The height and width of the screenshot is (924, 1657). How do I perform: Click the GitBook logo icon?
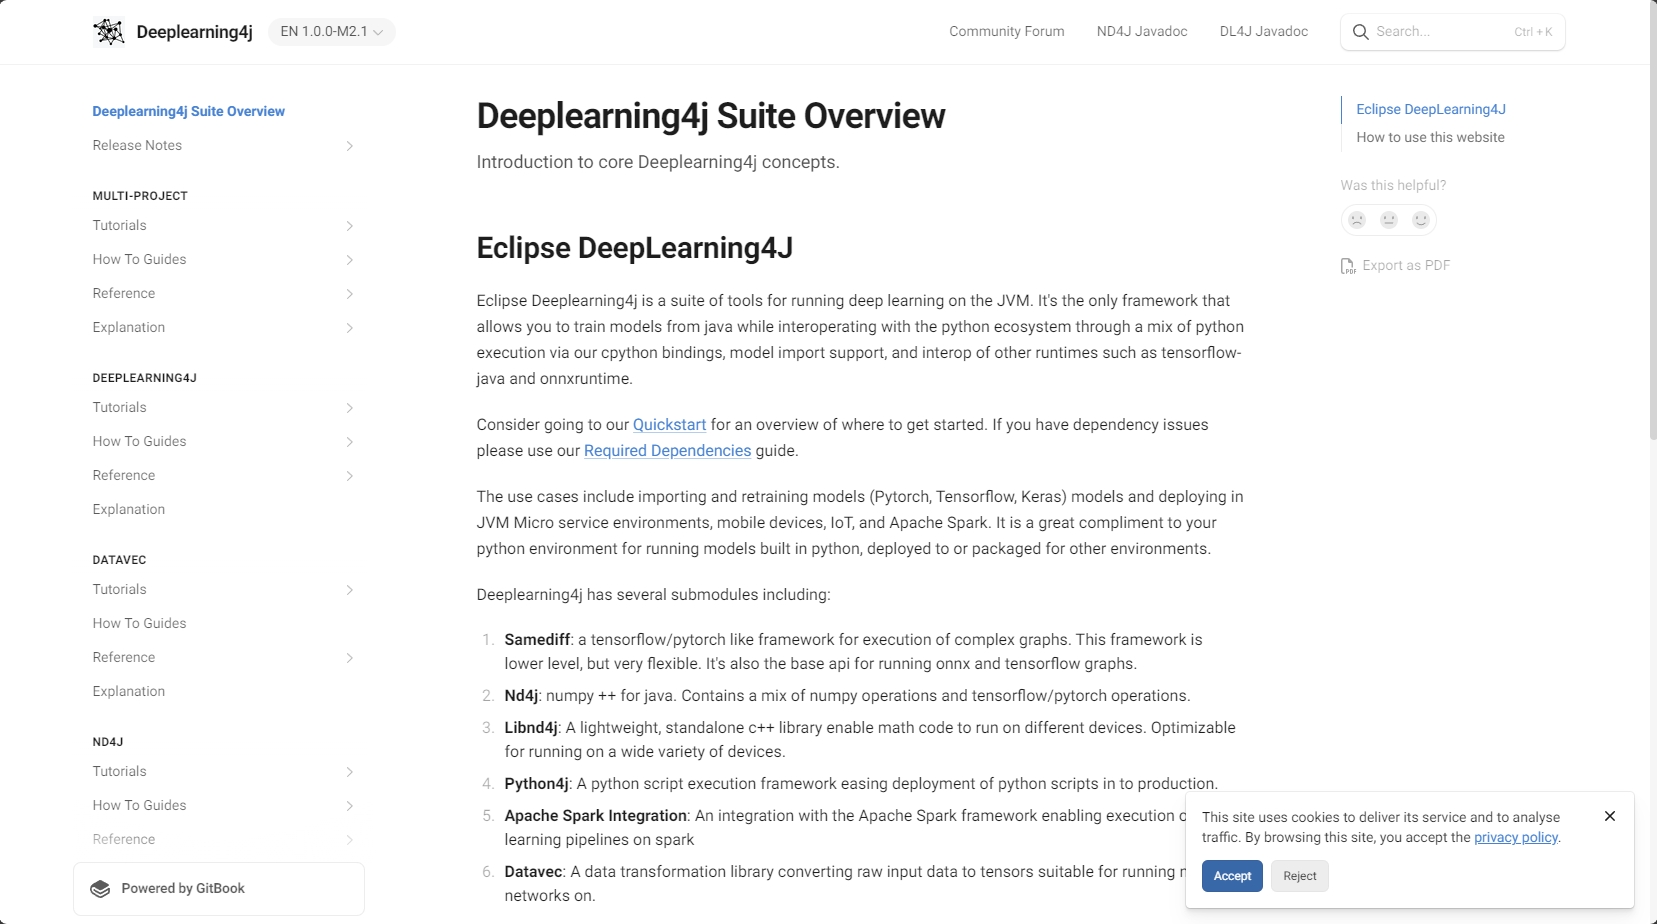[x=100, y=889]
